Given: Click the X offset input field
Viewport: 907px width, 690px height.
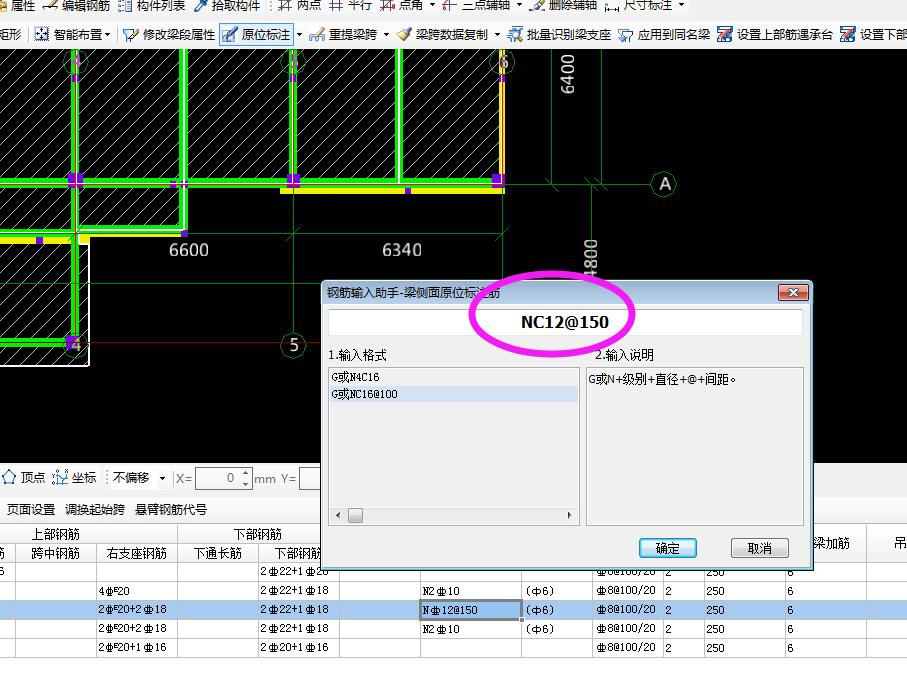Looking at the screenshot, I should [x=217, y=478].
